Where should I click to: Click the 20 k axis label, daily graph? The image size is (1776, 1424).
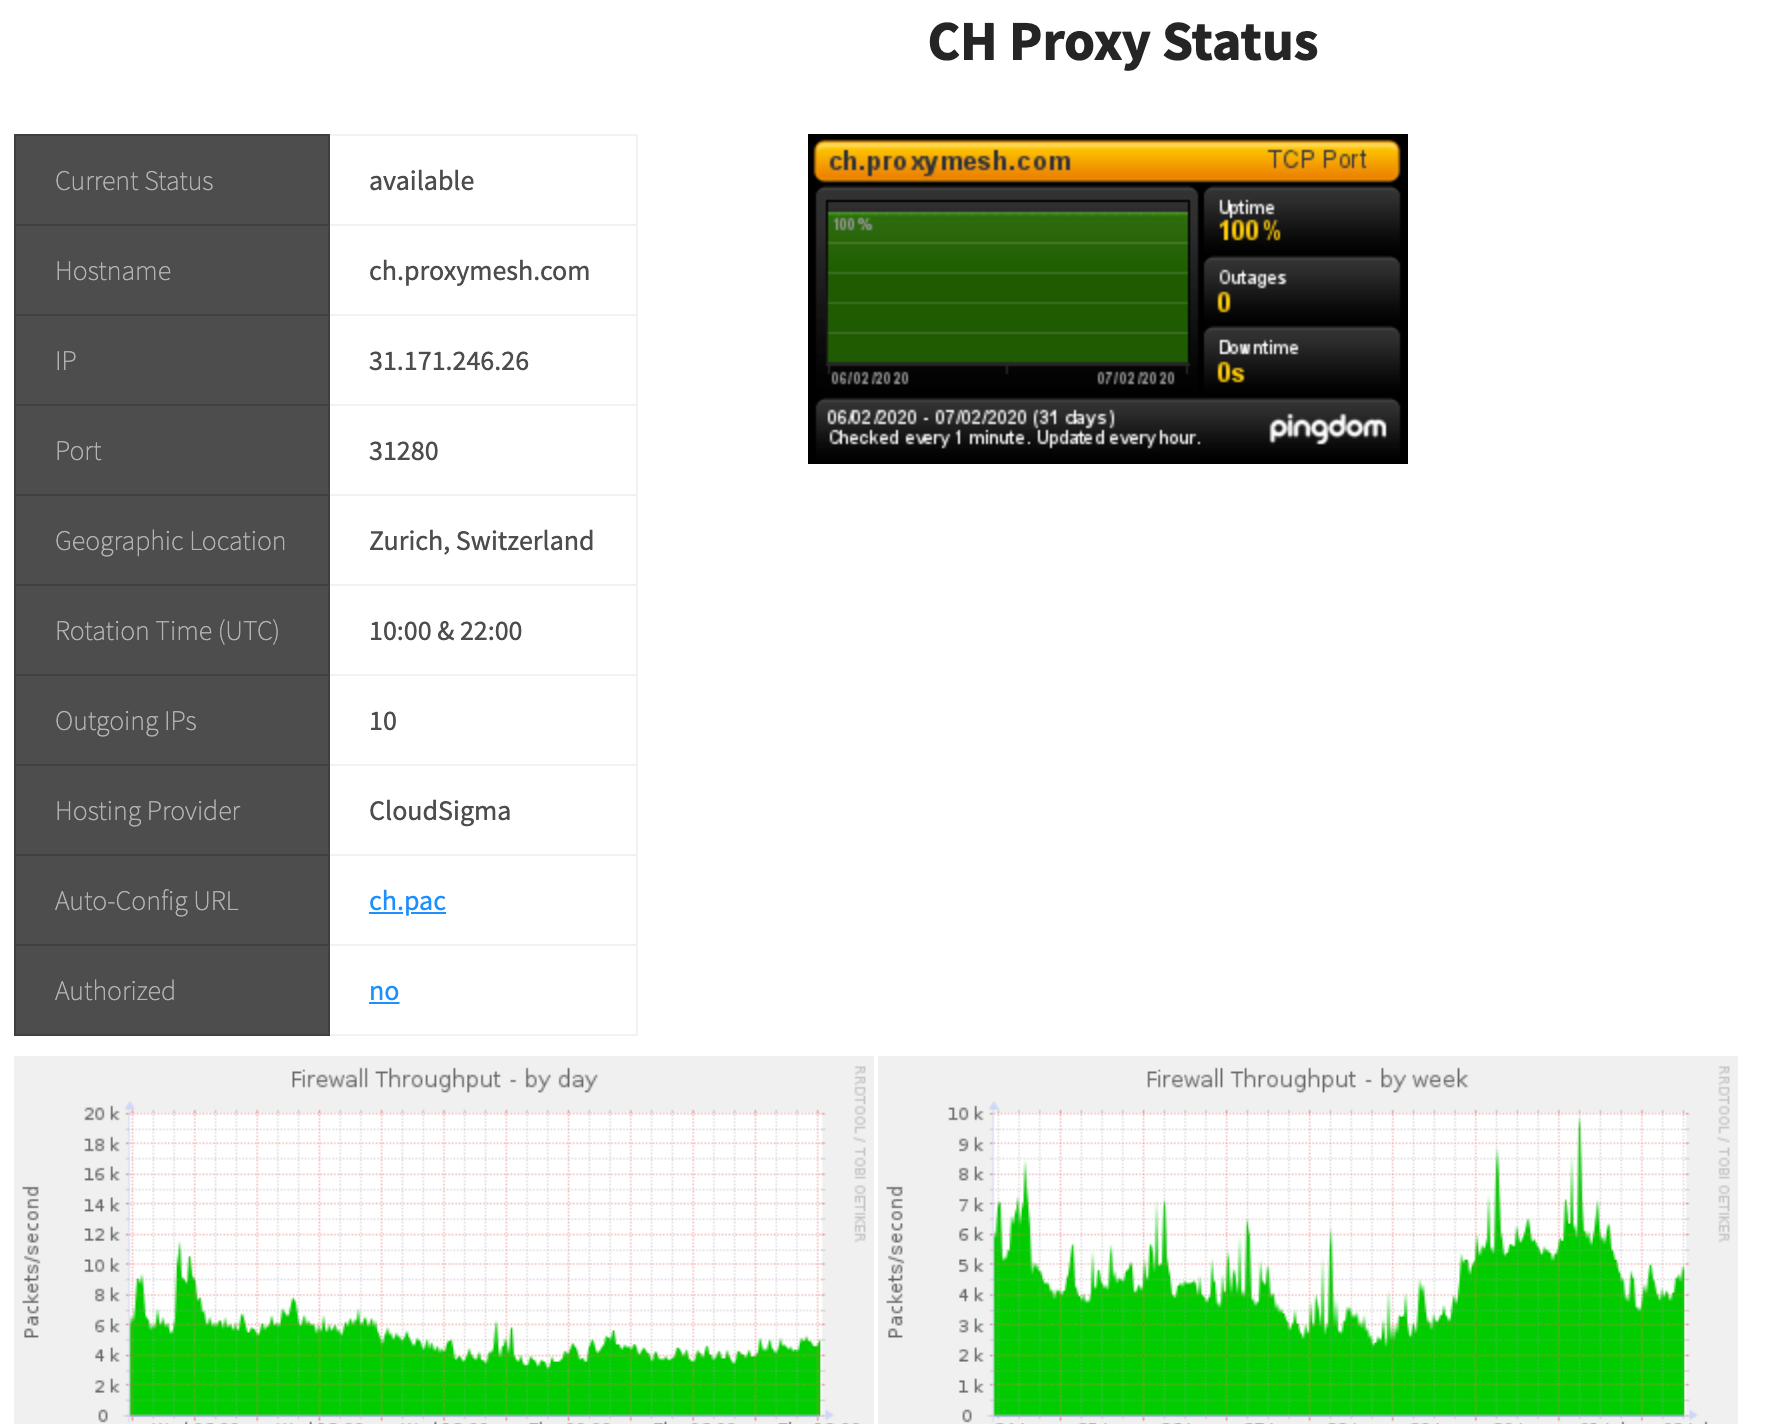pyautogui.click(x=101, y=1113)
